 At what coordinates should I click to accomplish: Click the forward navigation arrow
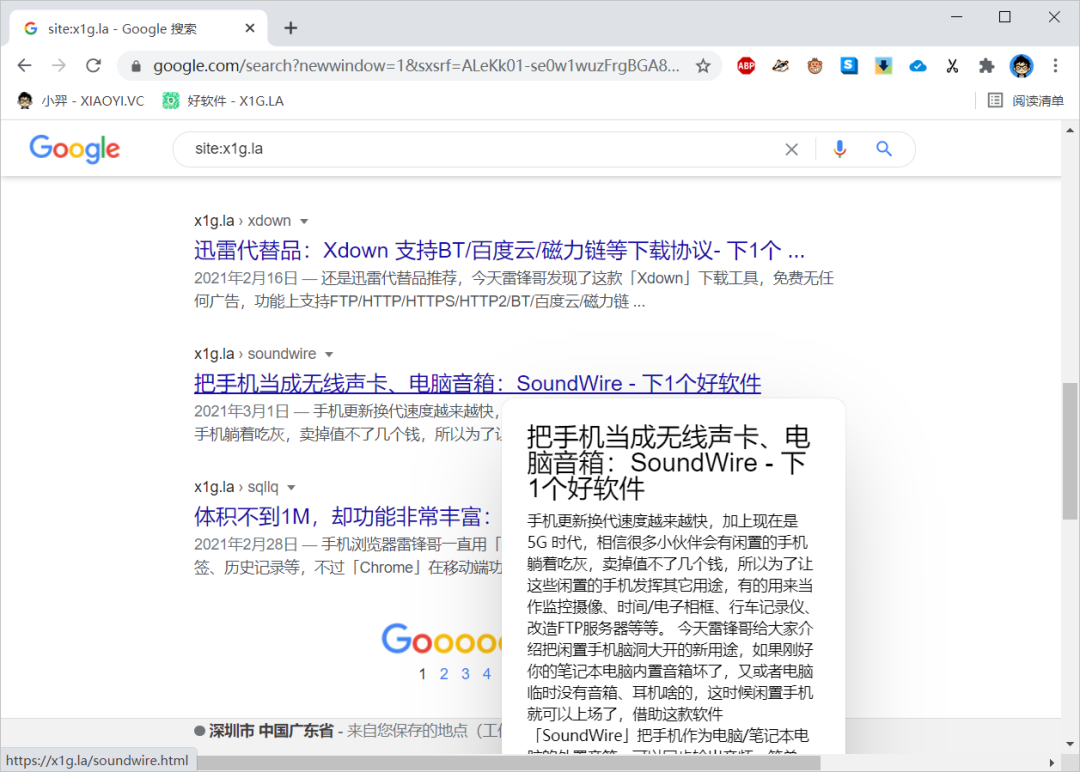pos(59,65)
